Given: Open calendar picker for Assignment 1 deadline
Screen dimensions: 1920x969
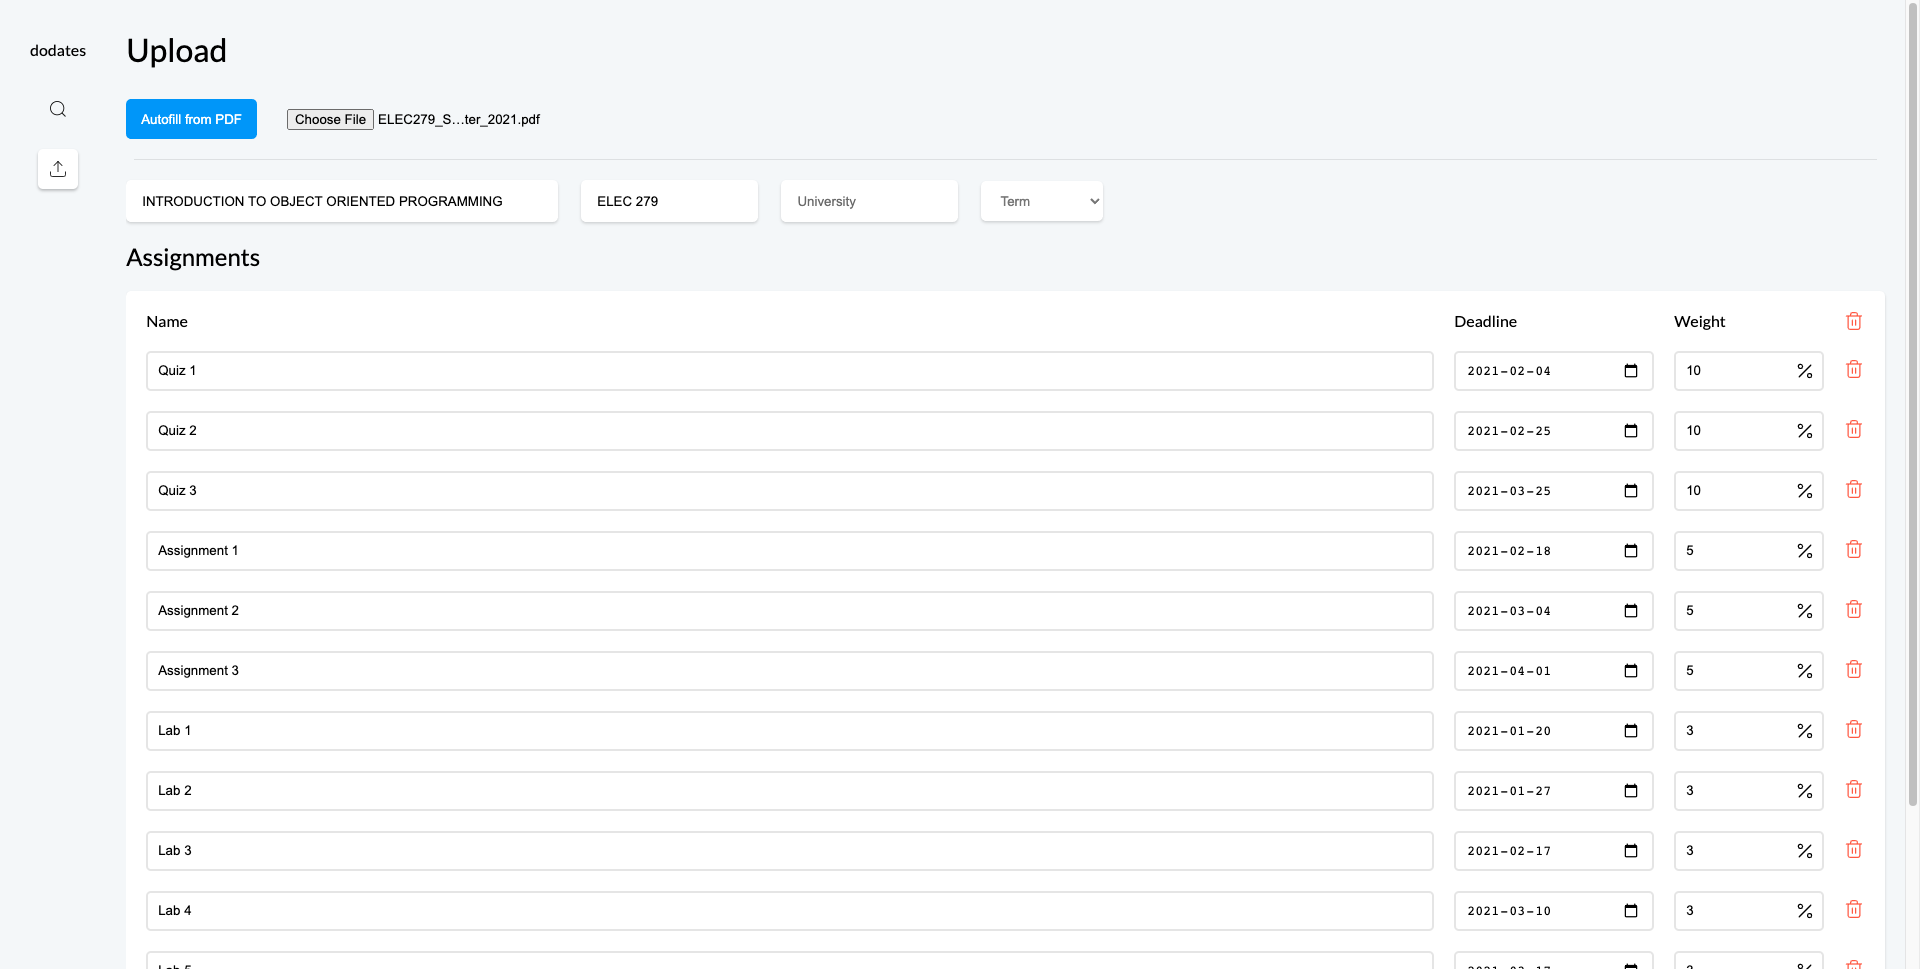Looking at the screenshot, I should click(x=1631, y=551).
